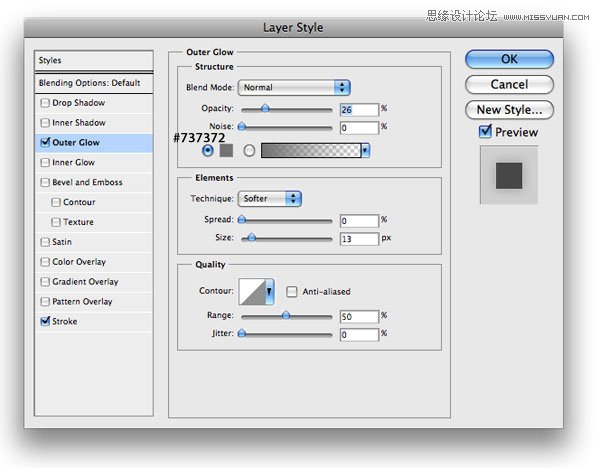Open the Contour curve picker thumbnail
600x468 pixels.
click(257, 291)
